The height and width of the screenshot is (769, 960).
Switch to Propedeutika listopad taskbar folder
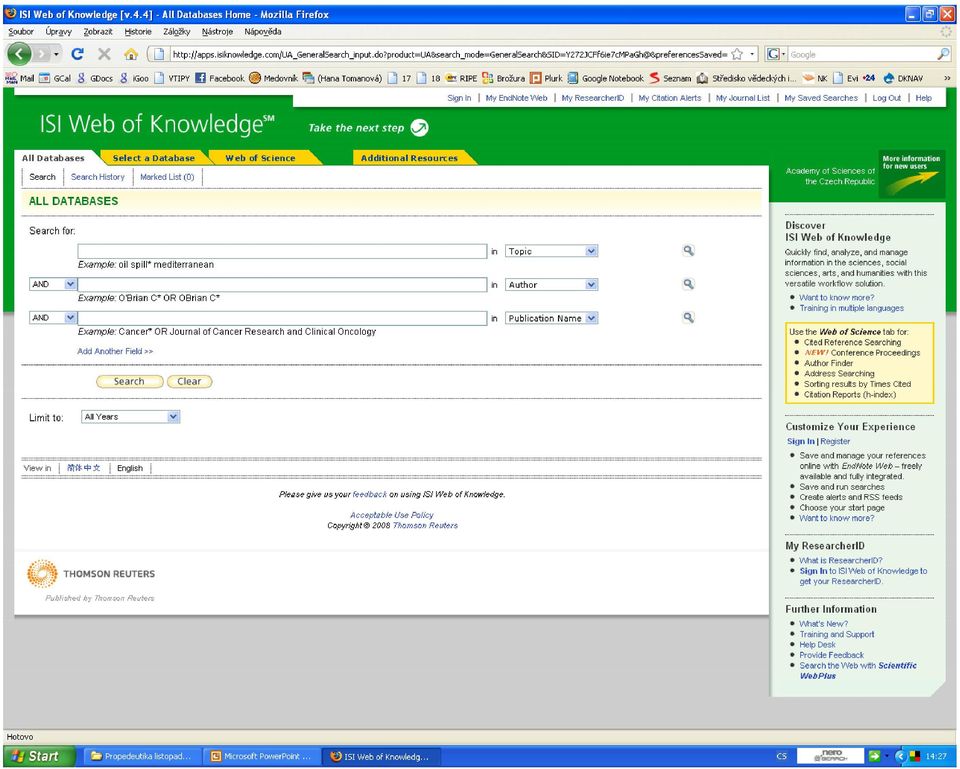coord(142,756)
